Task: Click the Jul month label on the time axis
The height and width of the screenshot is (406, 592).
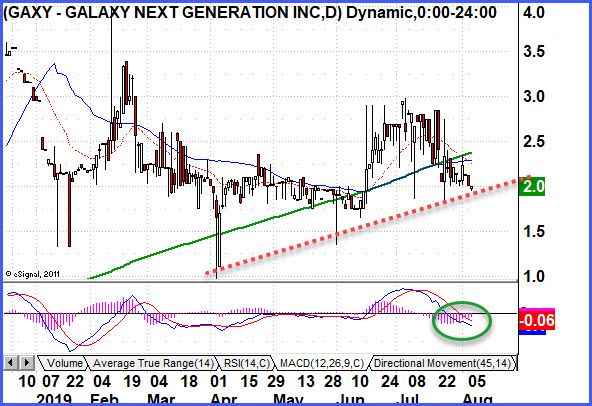Action: pos(407,399)
